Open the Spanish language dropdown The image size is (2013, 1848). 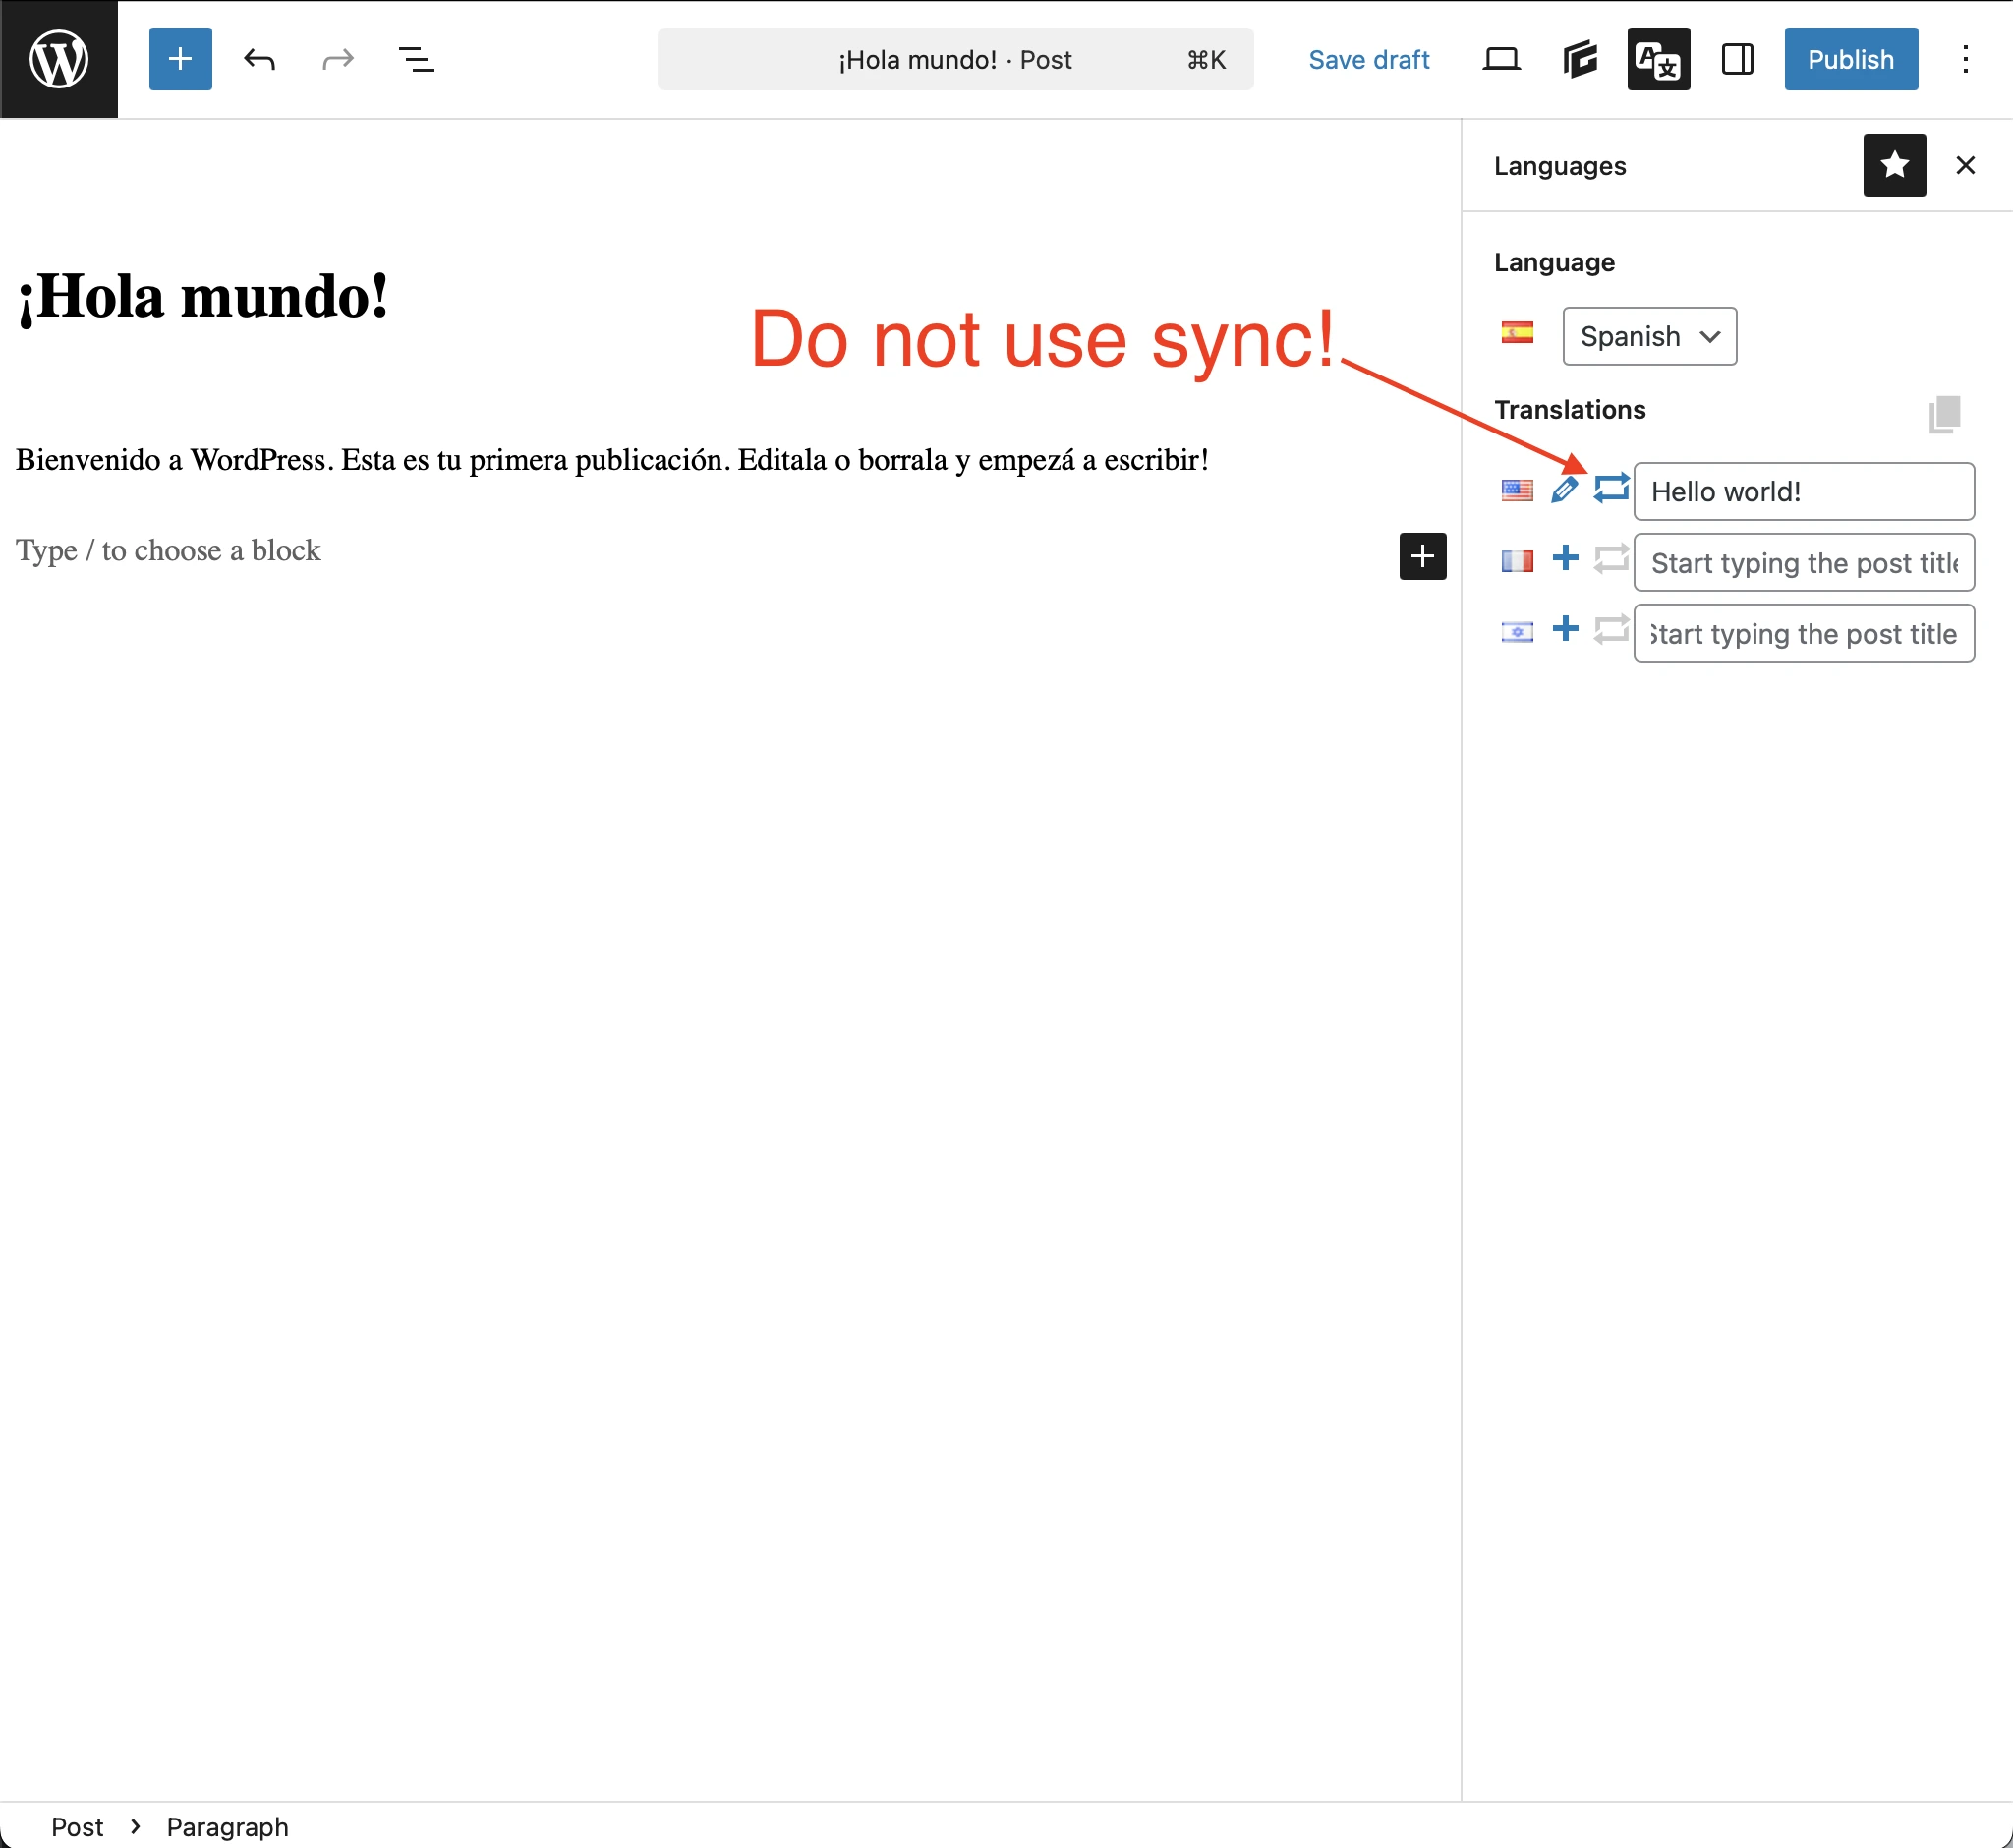pos(1648,336)
